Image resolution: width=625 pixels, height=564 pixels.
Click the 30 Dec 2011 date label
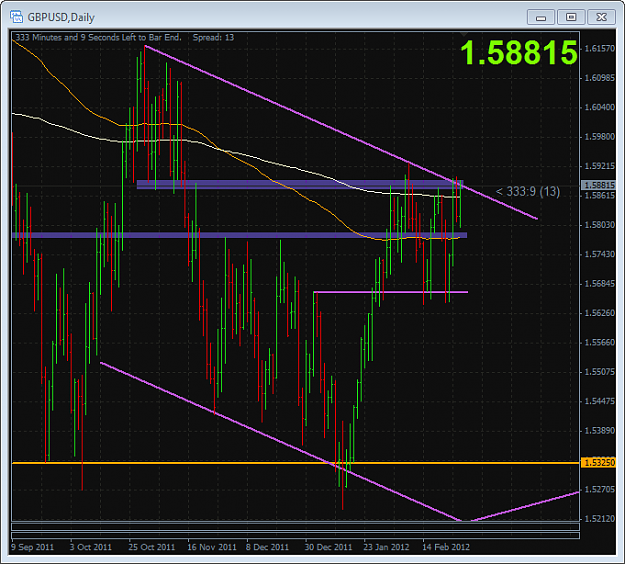point(328,547)
